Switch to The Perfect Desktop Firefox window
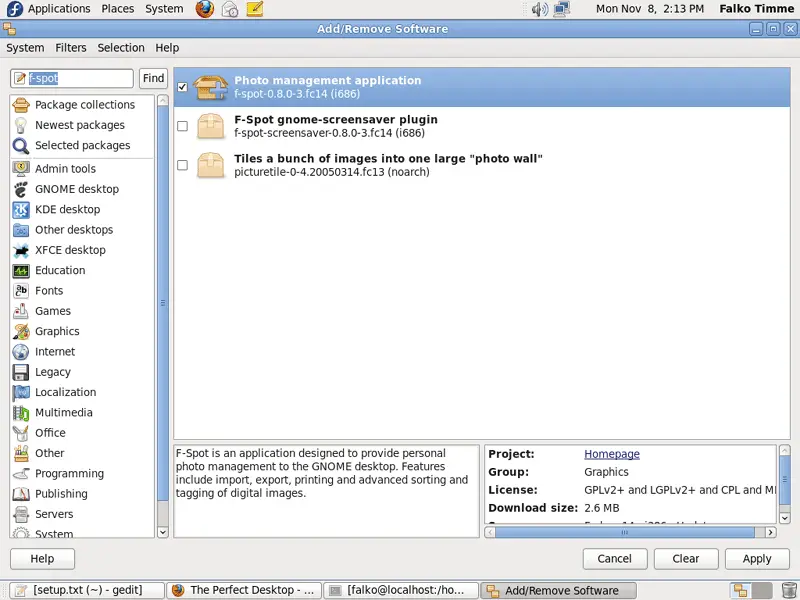Viewport: 800px width, 600px height. coord(244,591)
